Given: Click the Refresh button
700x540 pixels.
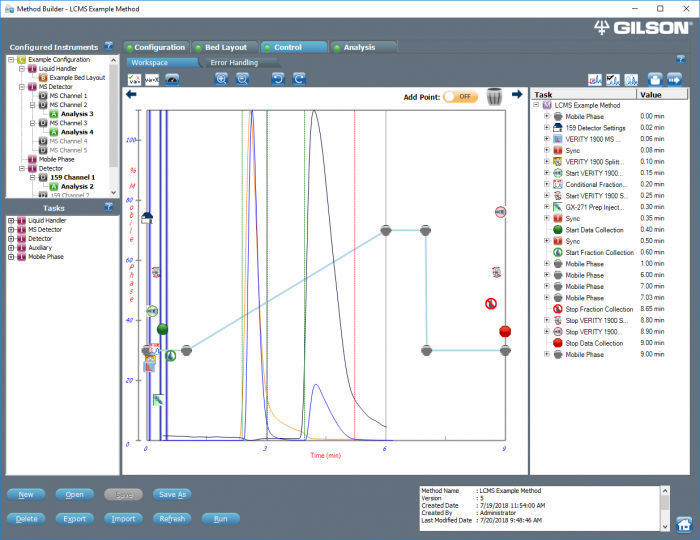Looking at the screenshot, I should [x=172, y=519].
